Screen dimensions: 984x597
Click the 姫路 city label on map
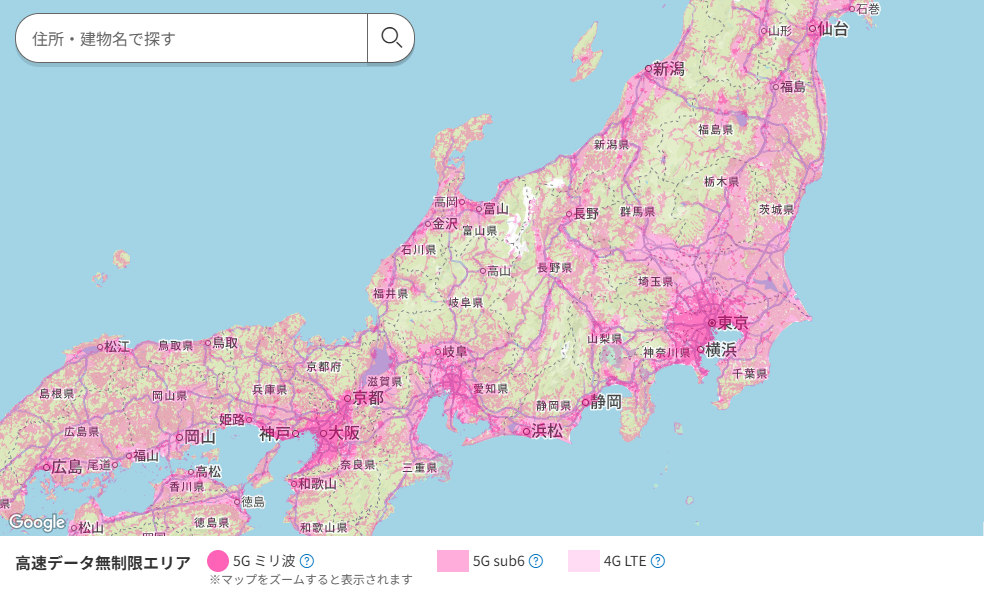(232, 419)
